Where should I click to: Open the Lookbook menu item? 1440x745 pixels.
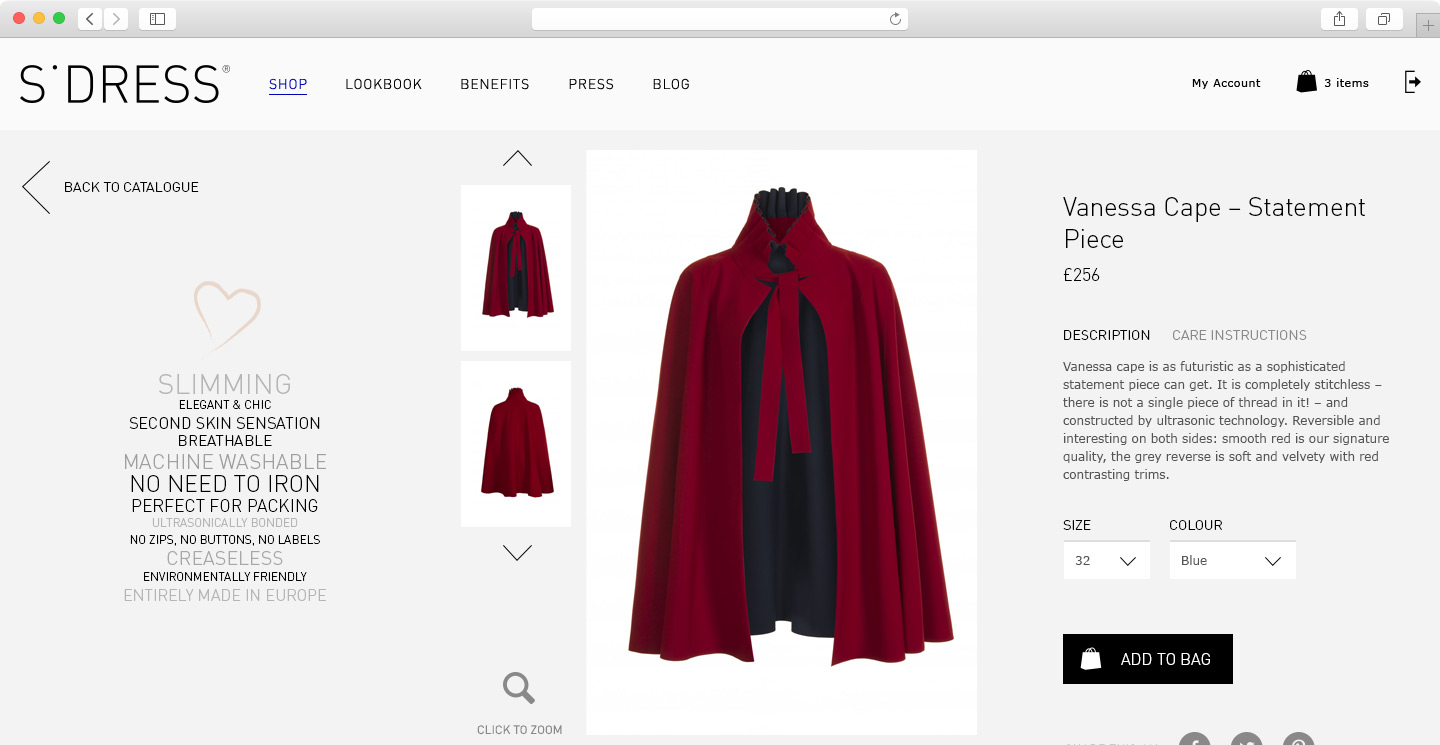pyautogui.click(x=384, y=84)
